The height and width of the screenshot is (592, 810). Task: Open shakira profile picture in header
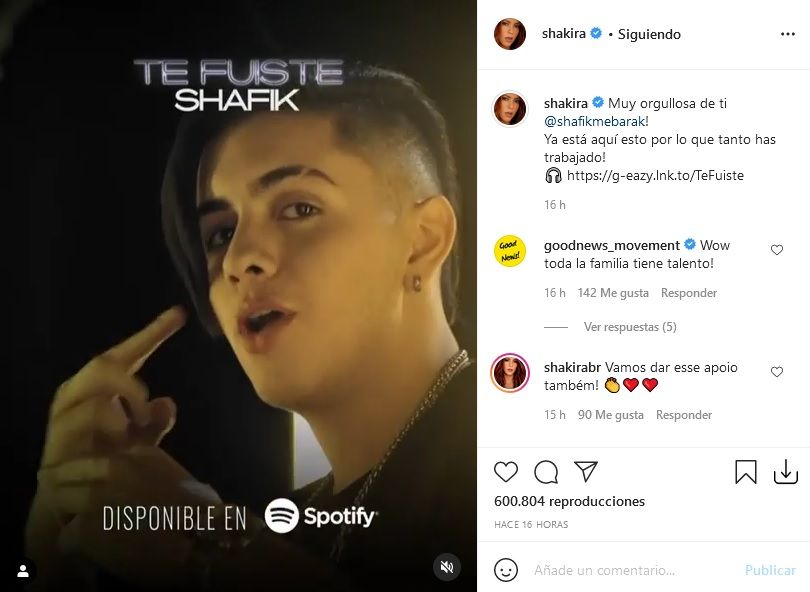click(x=510, y=34)
